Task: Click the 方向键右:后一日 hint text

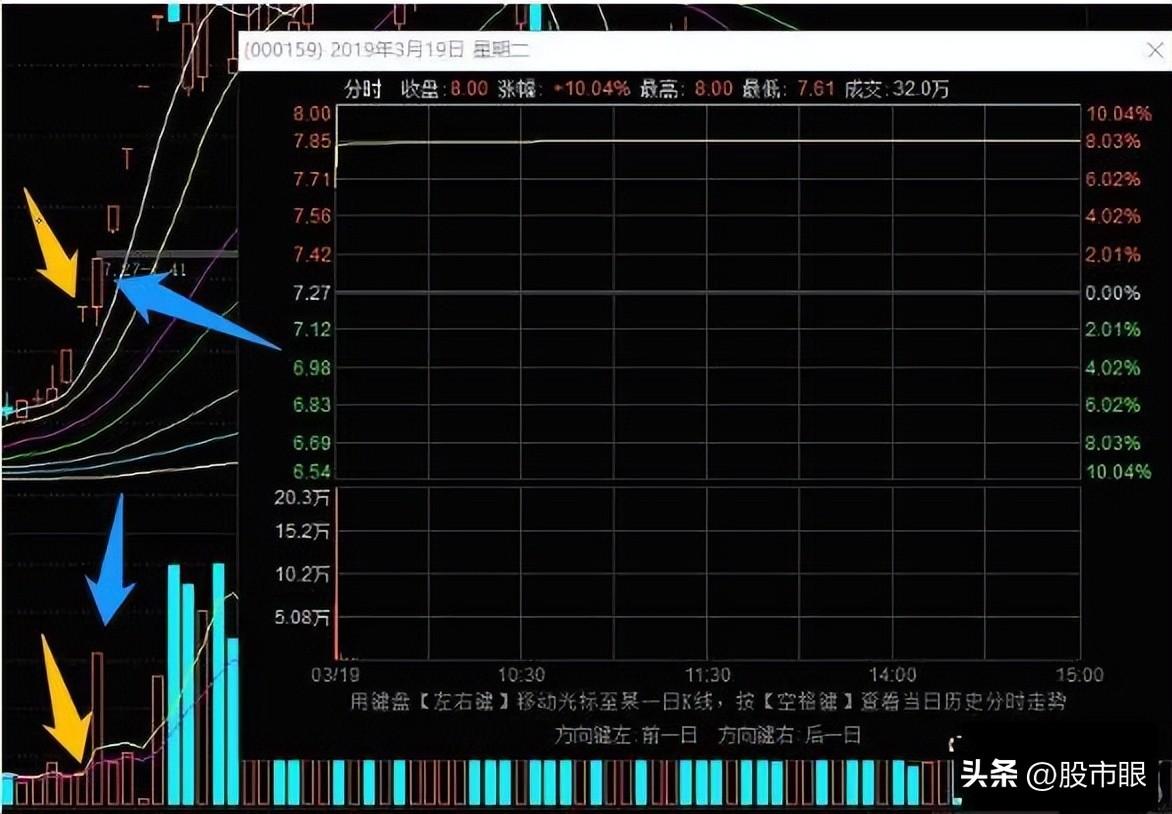Action: tap(789, 735)
